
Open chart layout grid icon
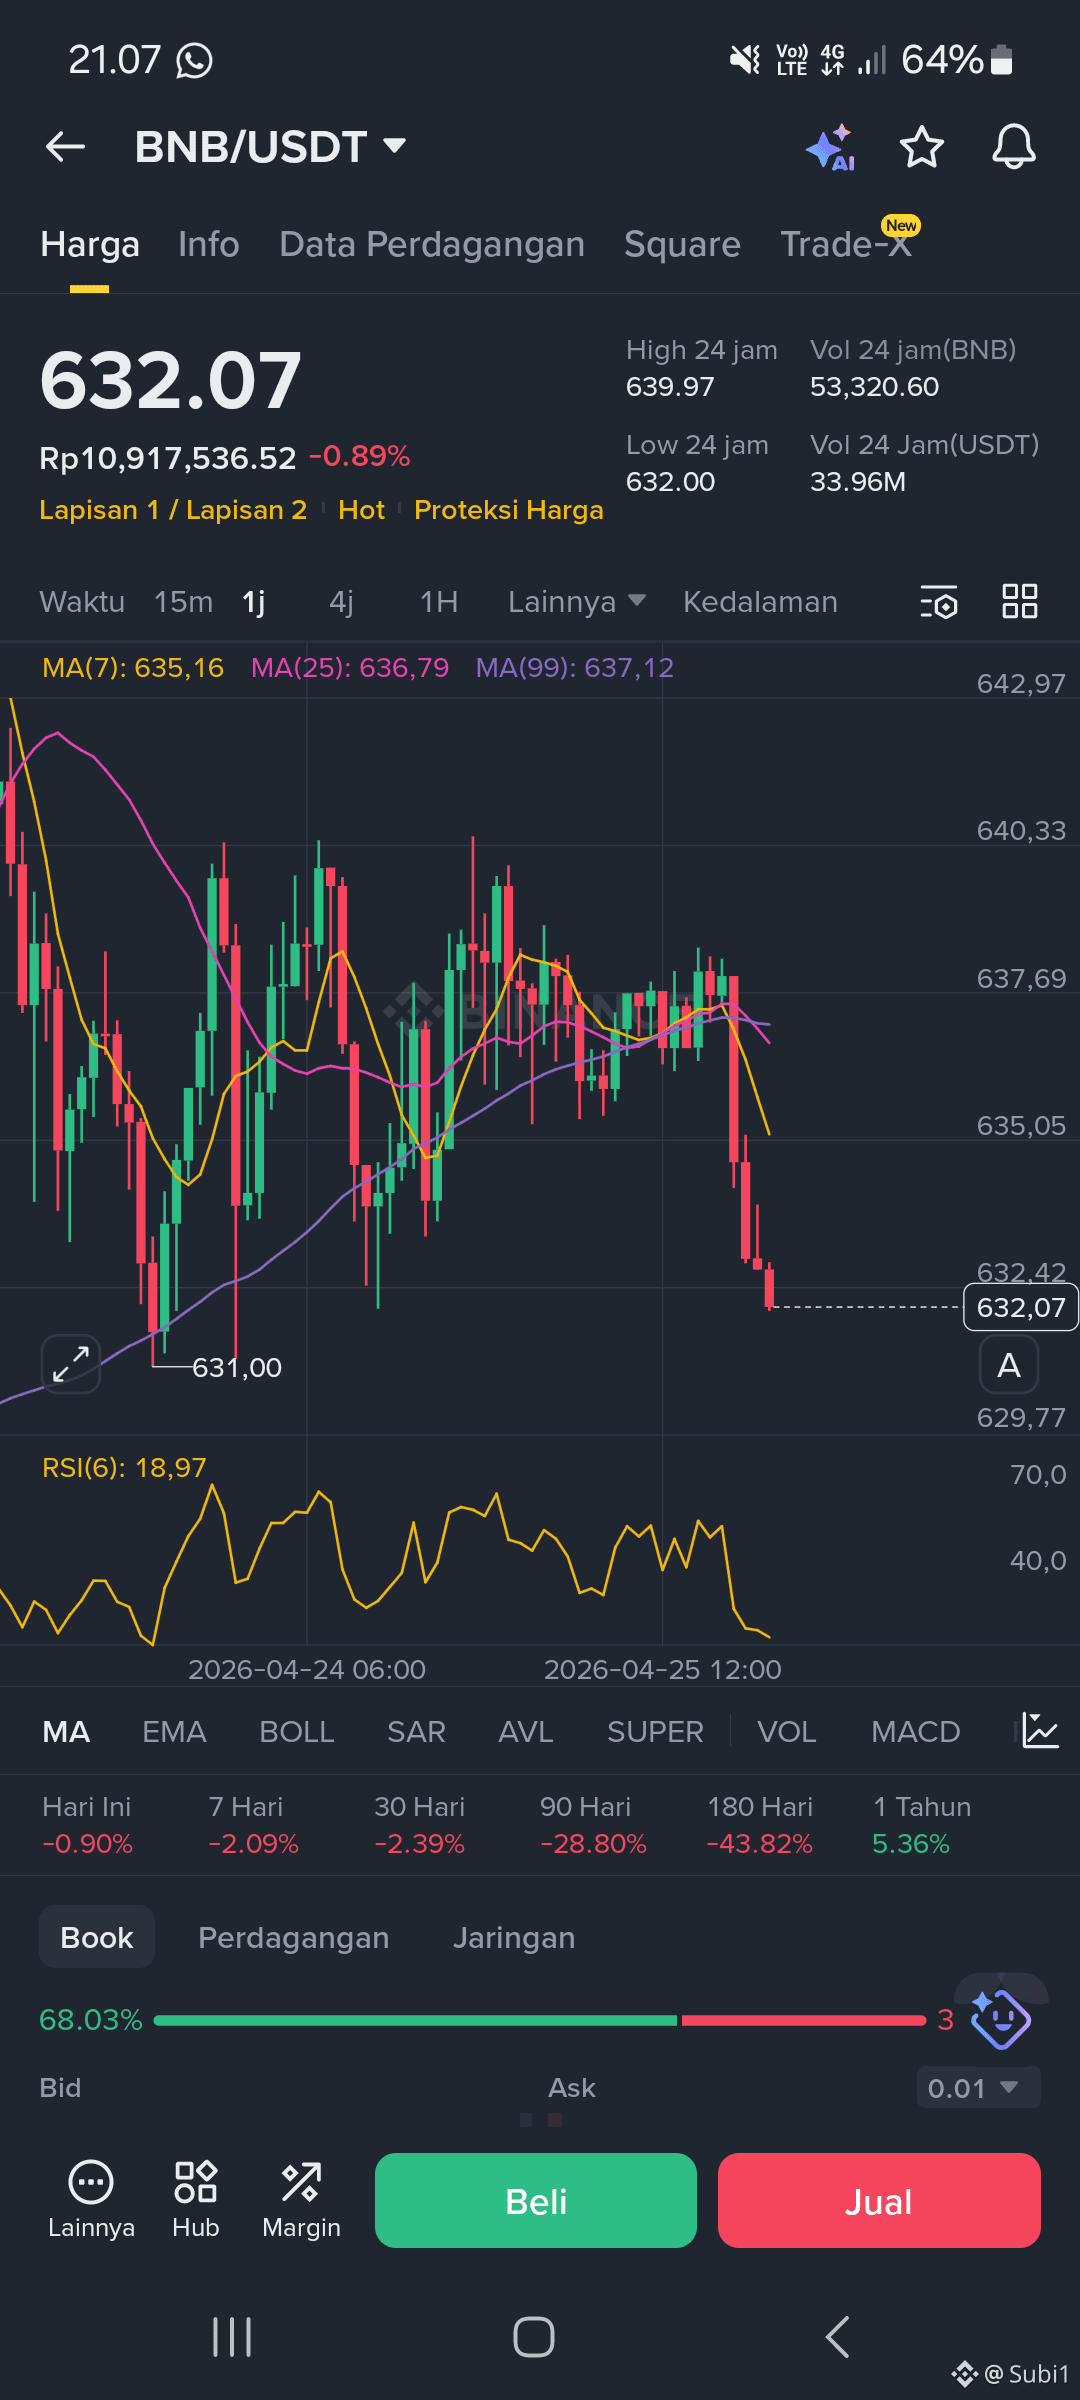pyautogui.click(x=1020, y=601)
